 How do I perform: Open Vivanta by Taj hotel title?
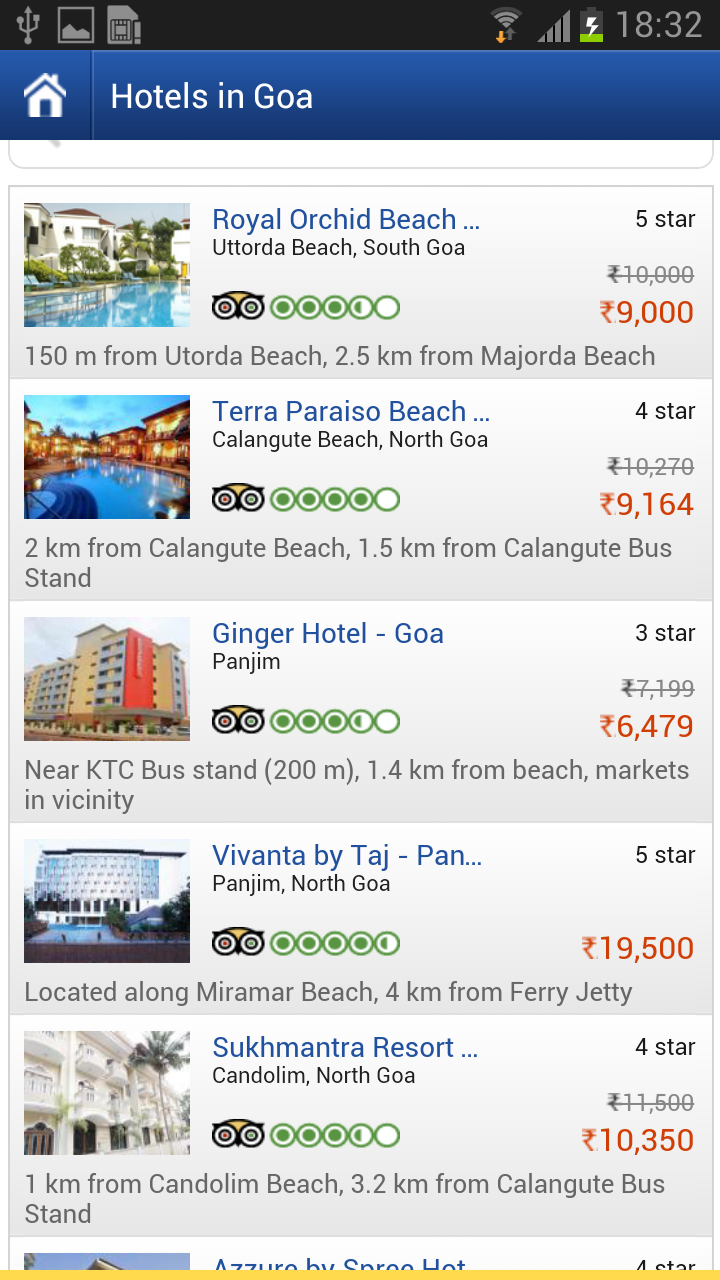pyautogui.click(x=347, y=856)
